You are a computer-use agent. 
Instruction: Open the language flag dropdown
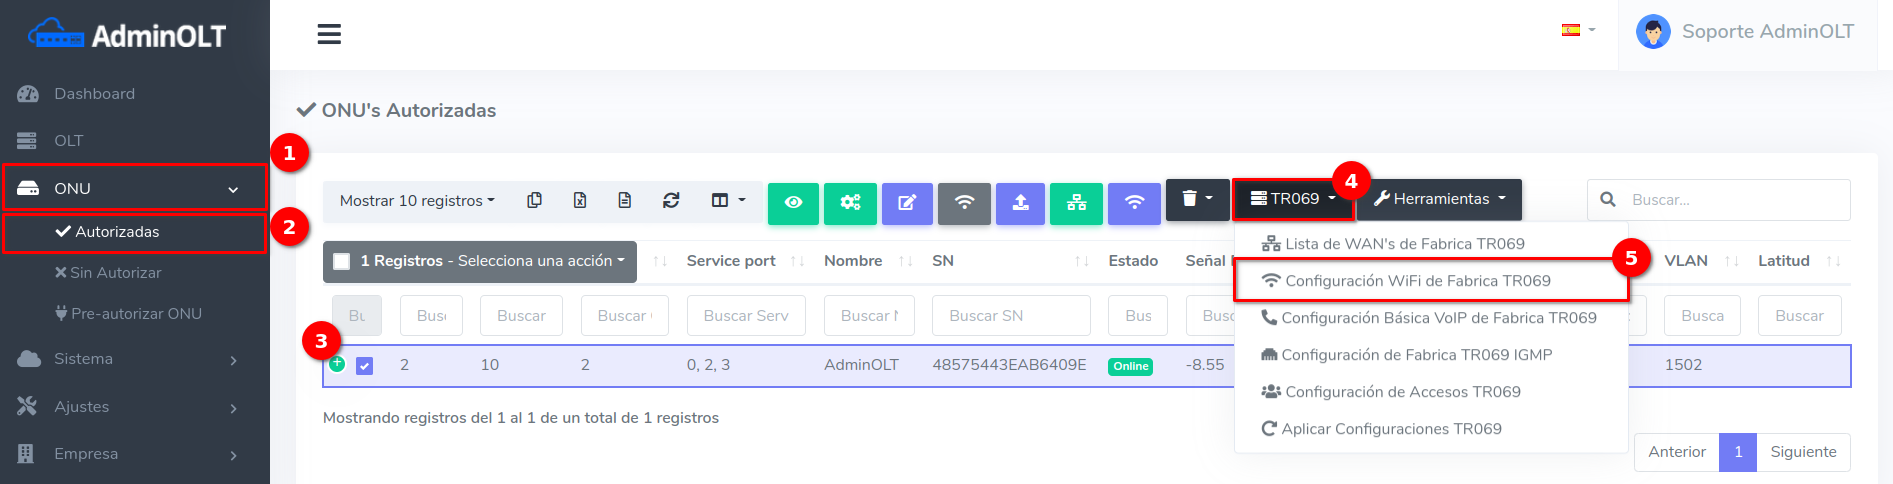pos(1577,30)
